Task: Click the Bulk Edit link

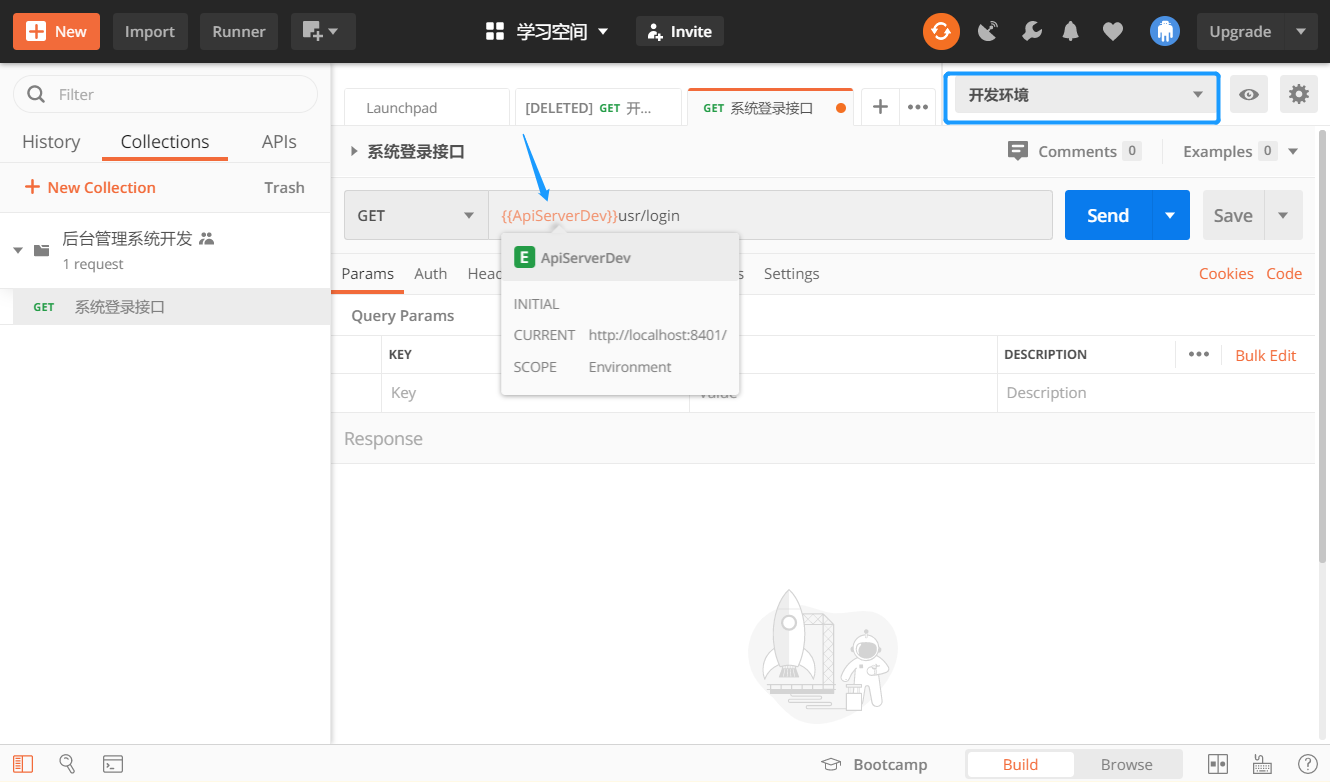Action: tap(1265, 355)
